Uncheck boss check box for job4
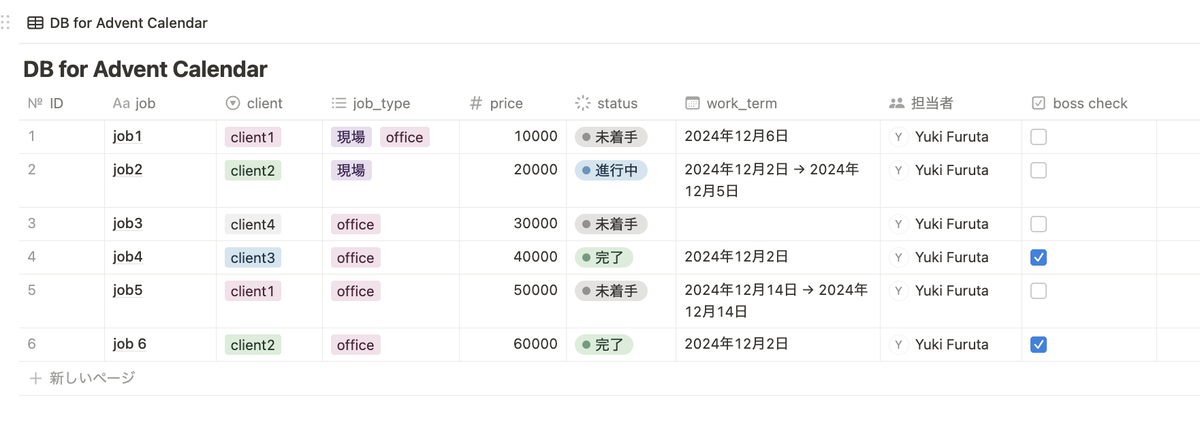Viewport: 1200px width, 425px height. point(1038,258)
